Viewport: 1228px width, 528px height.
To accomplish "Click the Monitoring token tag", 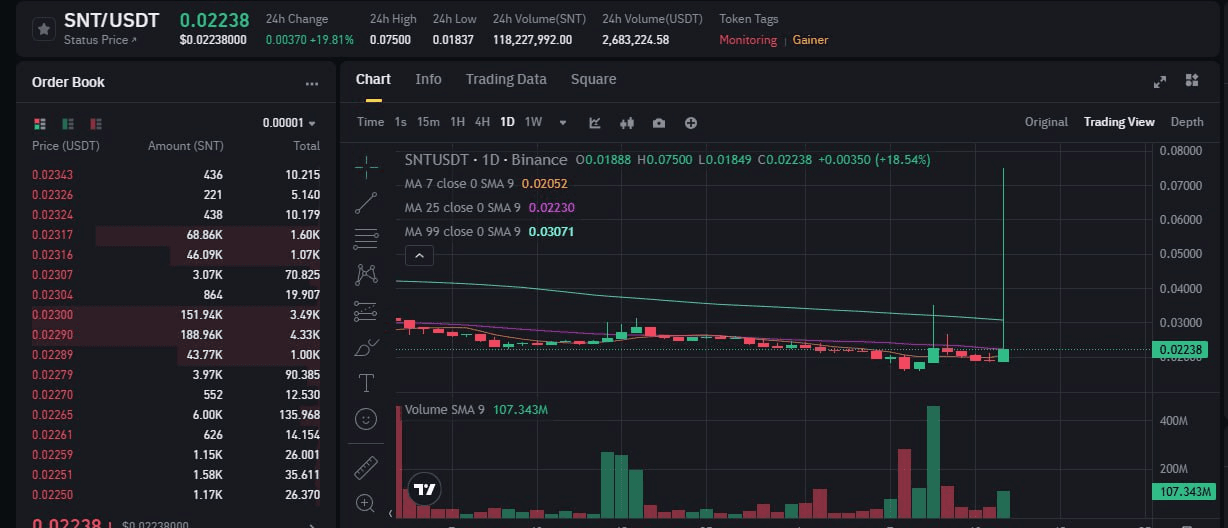I will coord(748,40).
